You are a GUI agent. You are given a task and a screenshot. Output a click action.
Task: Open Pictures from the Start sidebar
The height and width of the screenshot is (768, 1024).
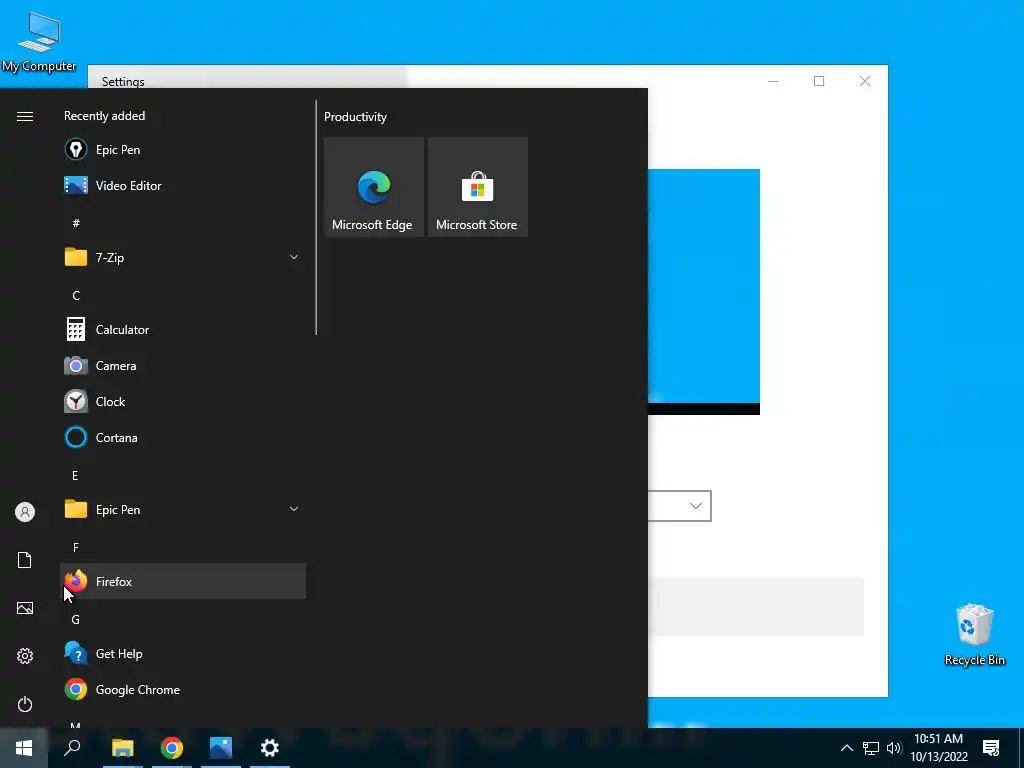25,608
